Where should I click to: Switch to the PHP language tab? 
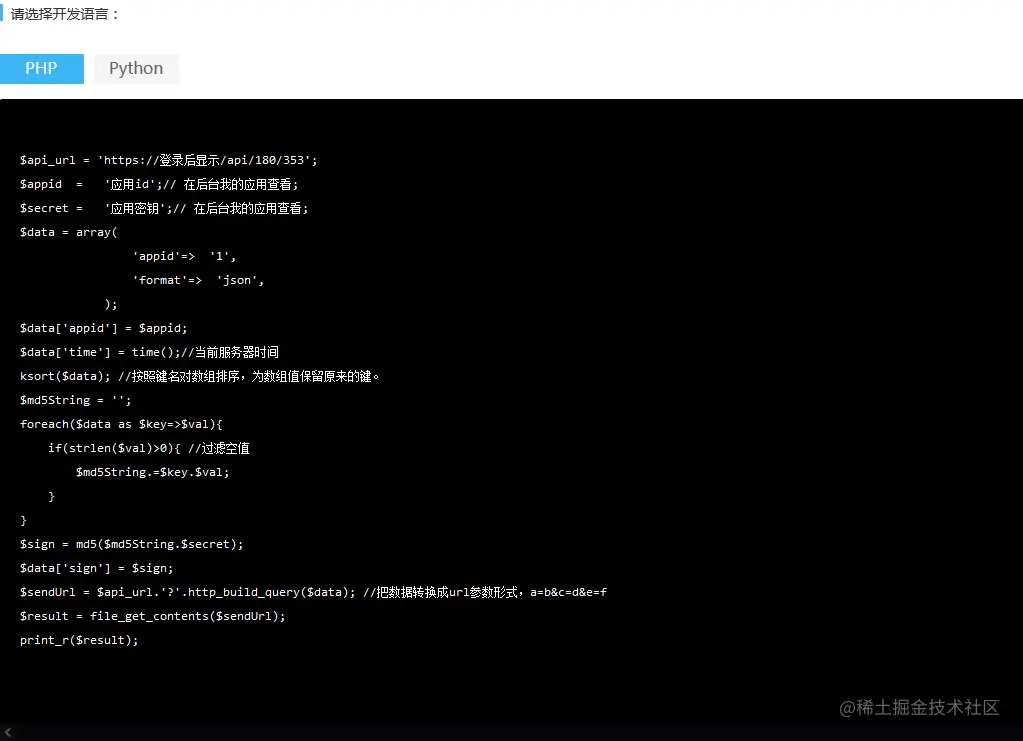tap(42, 68)
